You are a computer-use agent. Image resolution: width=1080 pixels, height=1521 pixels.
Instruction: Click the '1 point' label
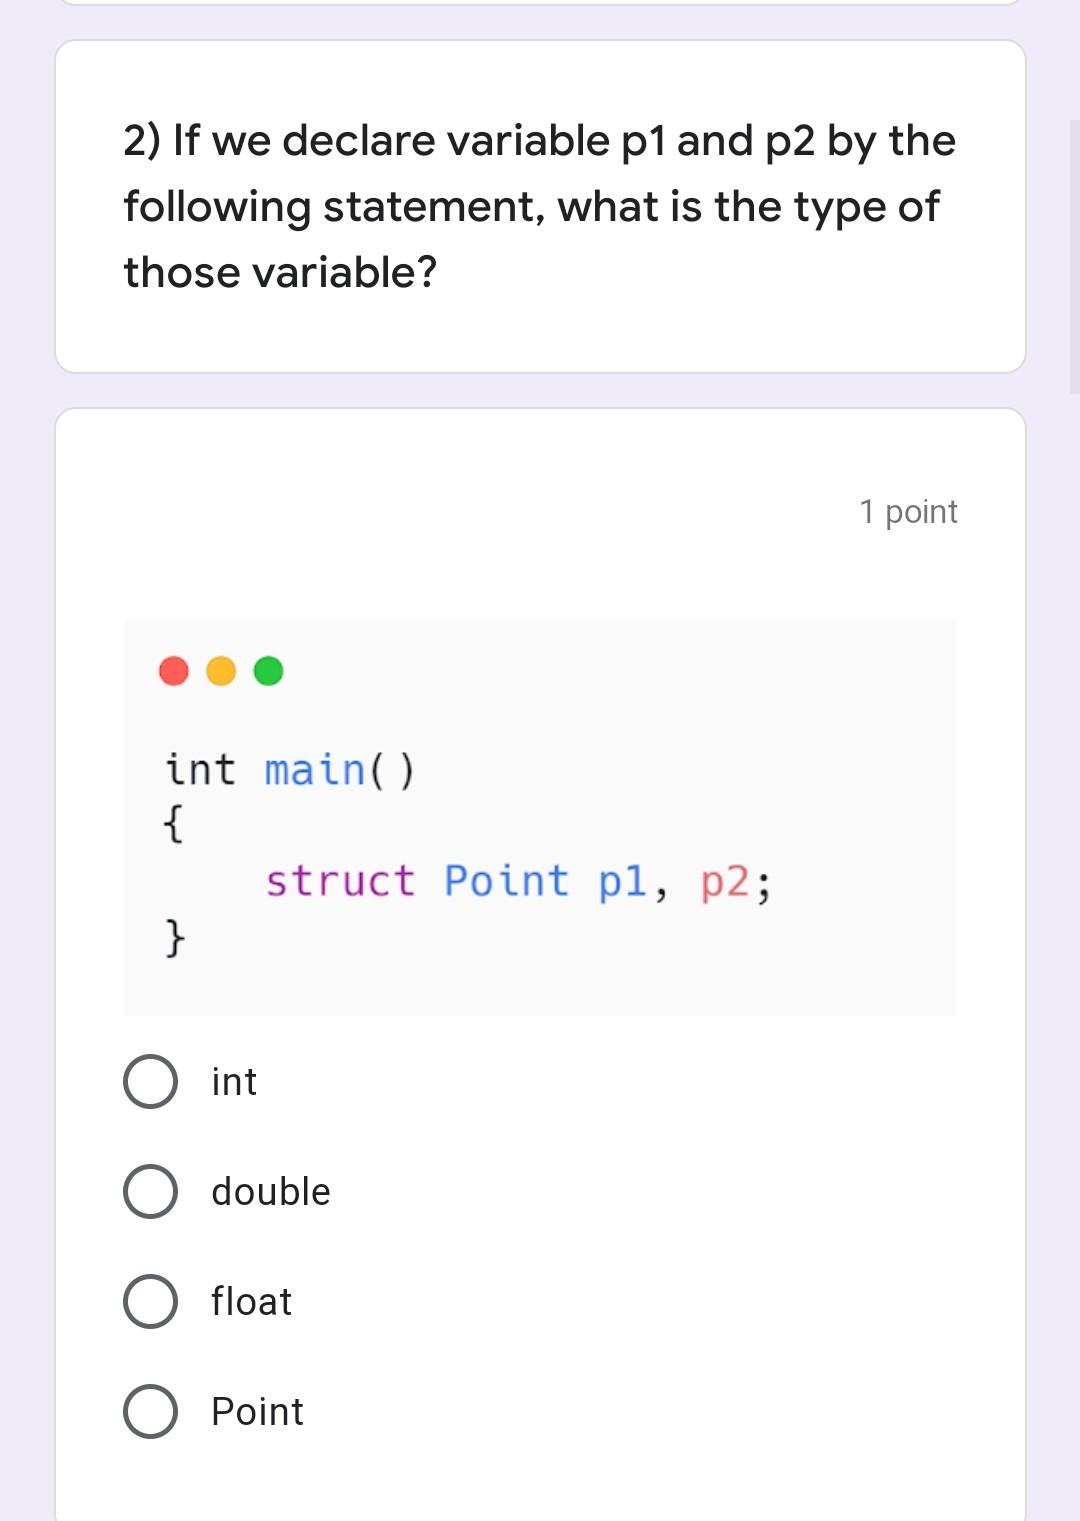point(908,511)
